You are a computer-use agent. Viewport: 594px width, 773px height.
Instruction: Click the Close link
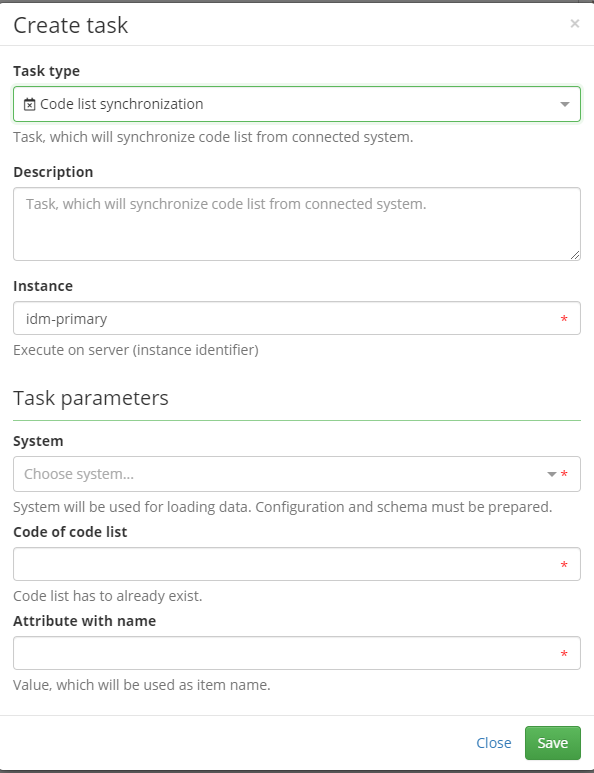click(x=493, y=743)
